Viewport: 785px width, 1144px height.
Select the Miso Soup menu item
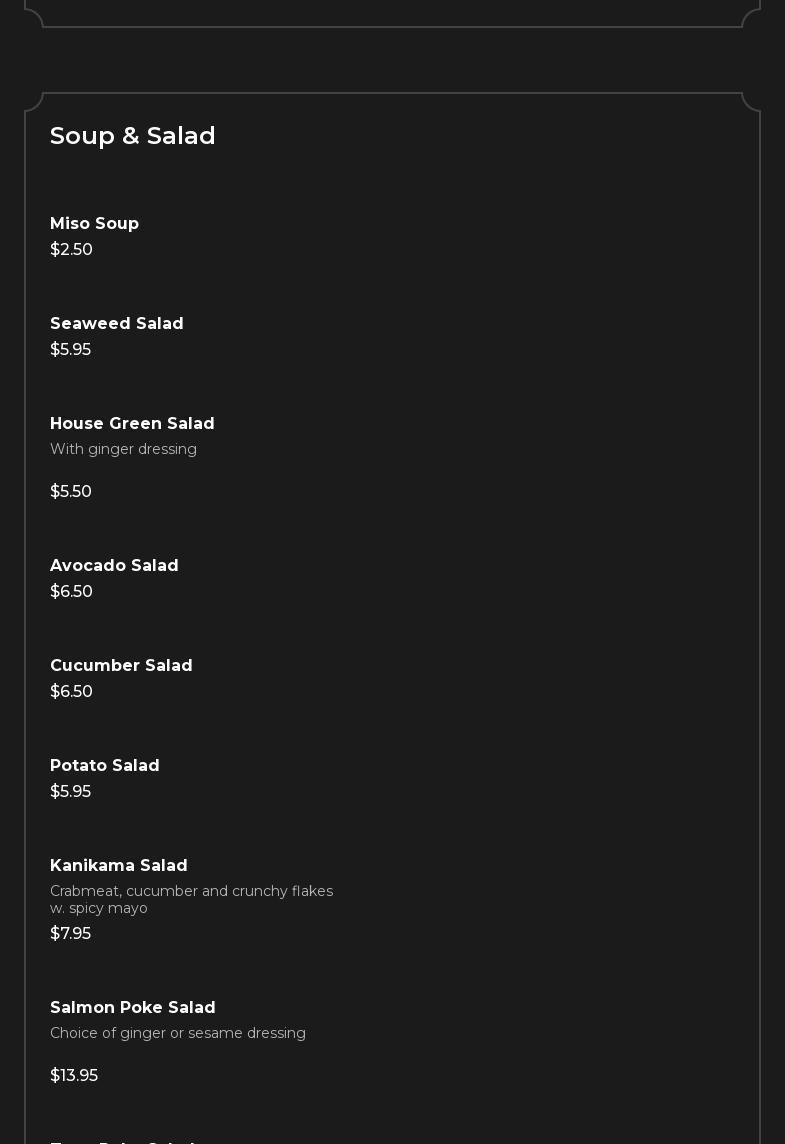(x=94, y=224)
